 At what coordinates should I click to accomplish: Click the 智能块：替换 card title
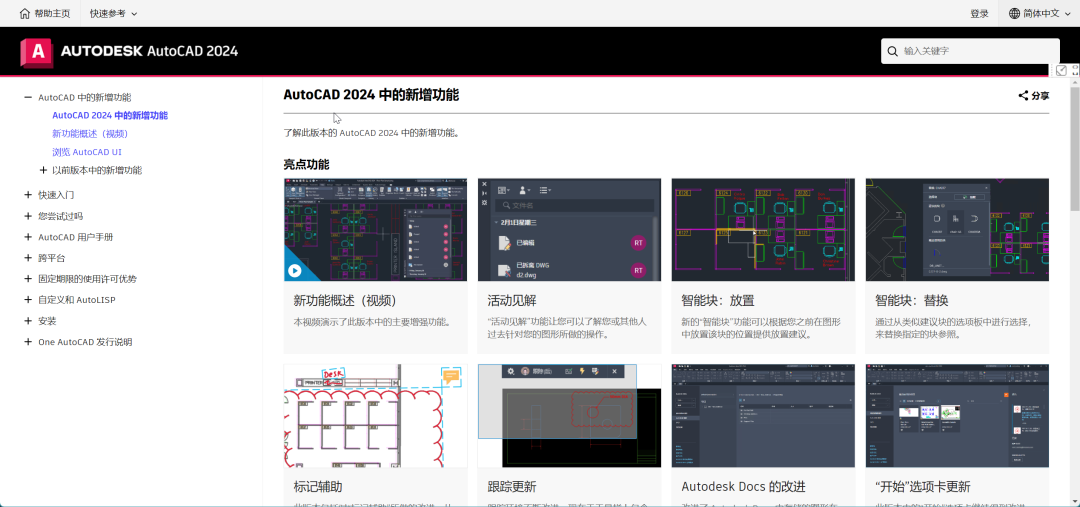(x=912, y=301)
